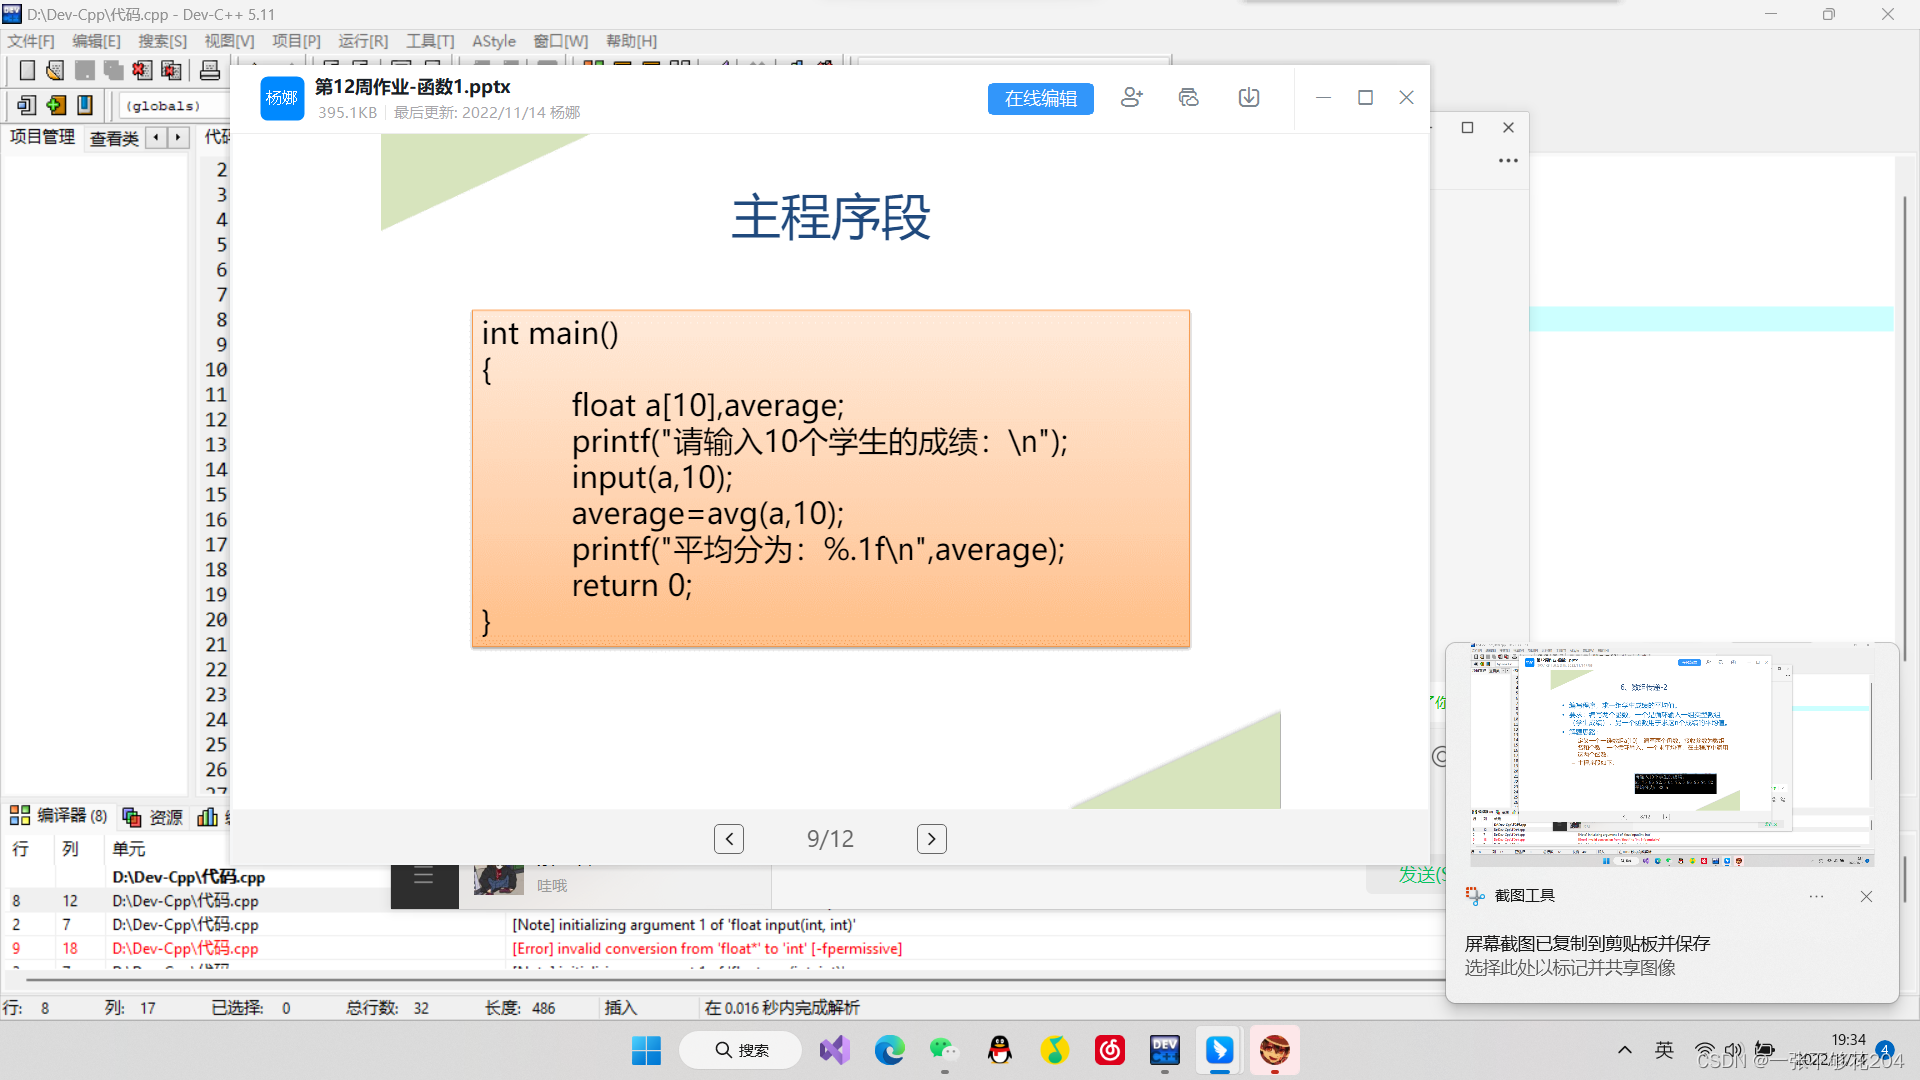Click the 在线编辑 online edit button
1920x1080 pixels.
(x=1040, y=98)
